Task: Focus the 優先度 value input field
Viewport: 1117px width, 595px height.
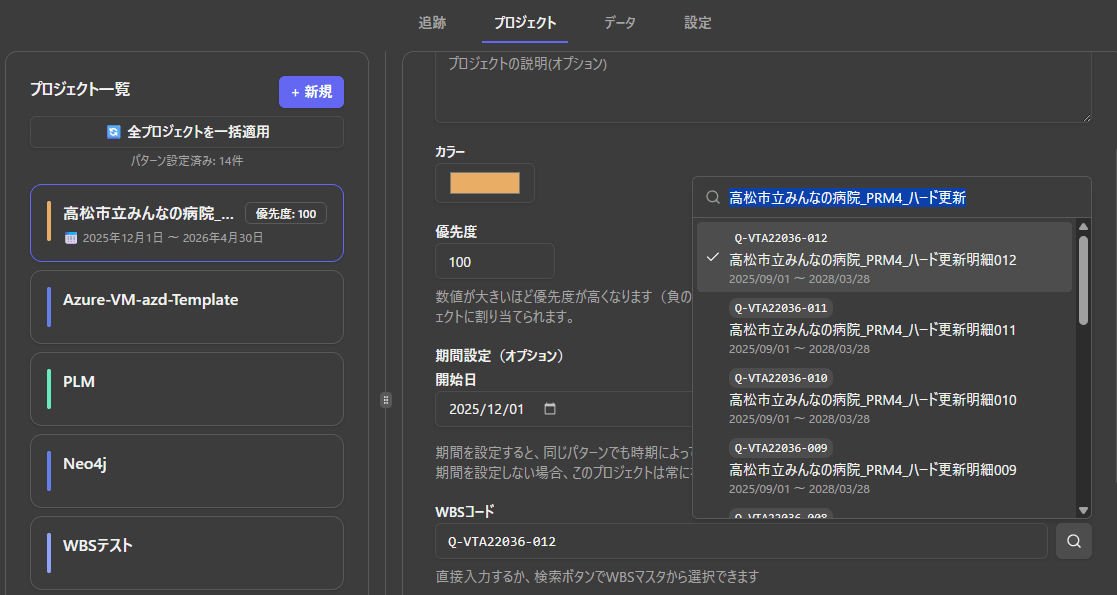Action: [x=494, y=261]
